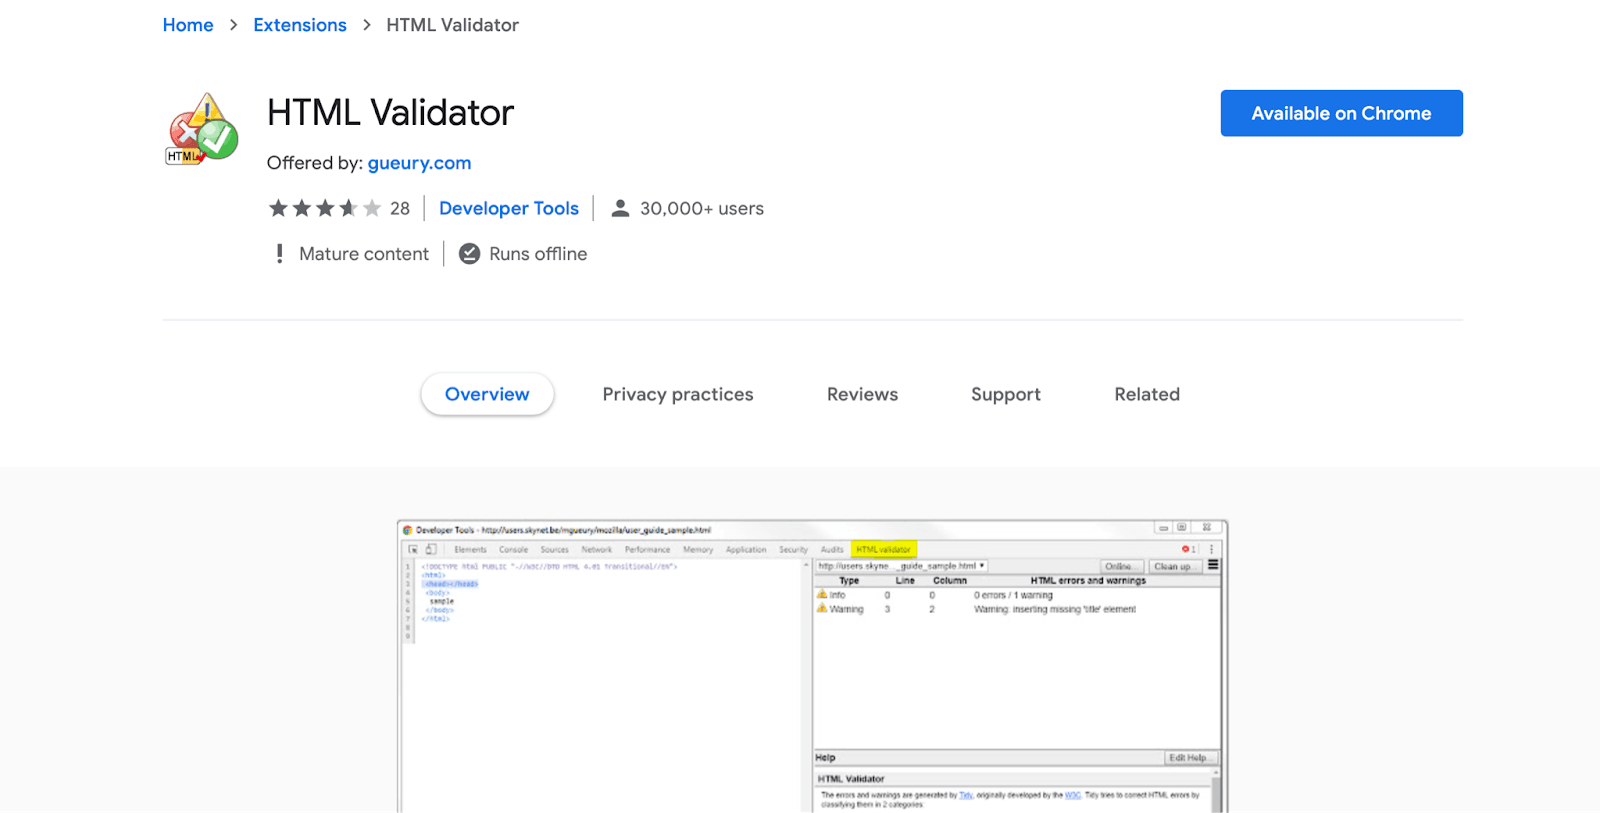The width and height of the screenshot is (1600, 813).
Task: Click the Runs offline checkmark icon
Action: pyautogui.click(x=469, y=254)
